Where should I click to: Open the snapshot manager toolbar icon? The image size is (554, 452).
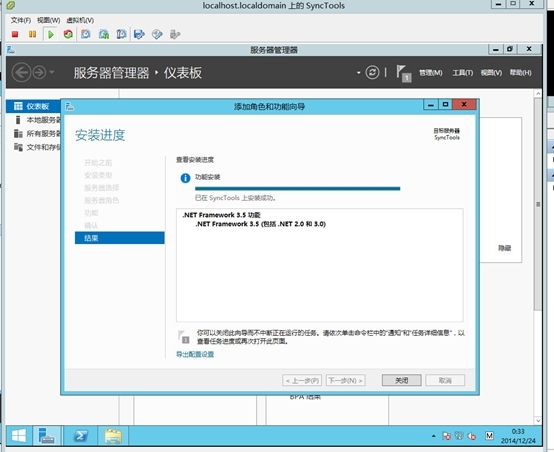coord(121,34)
